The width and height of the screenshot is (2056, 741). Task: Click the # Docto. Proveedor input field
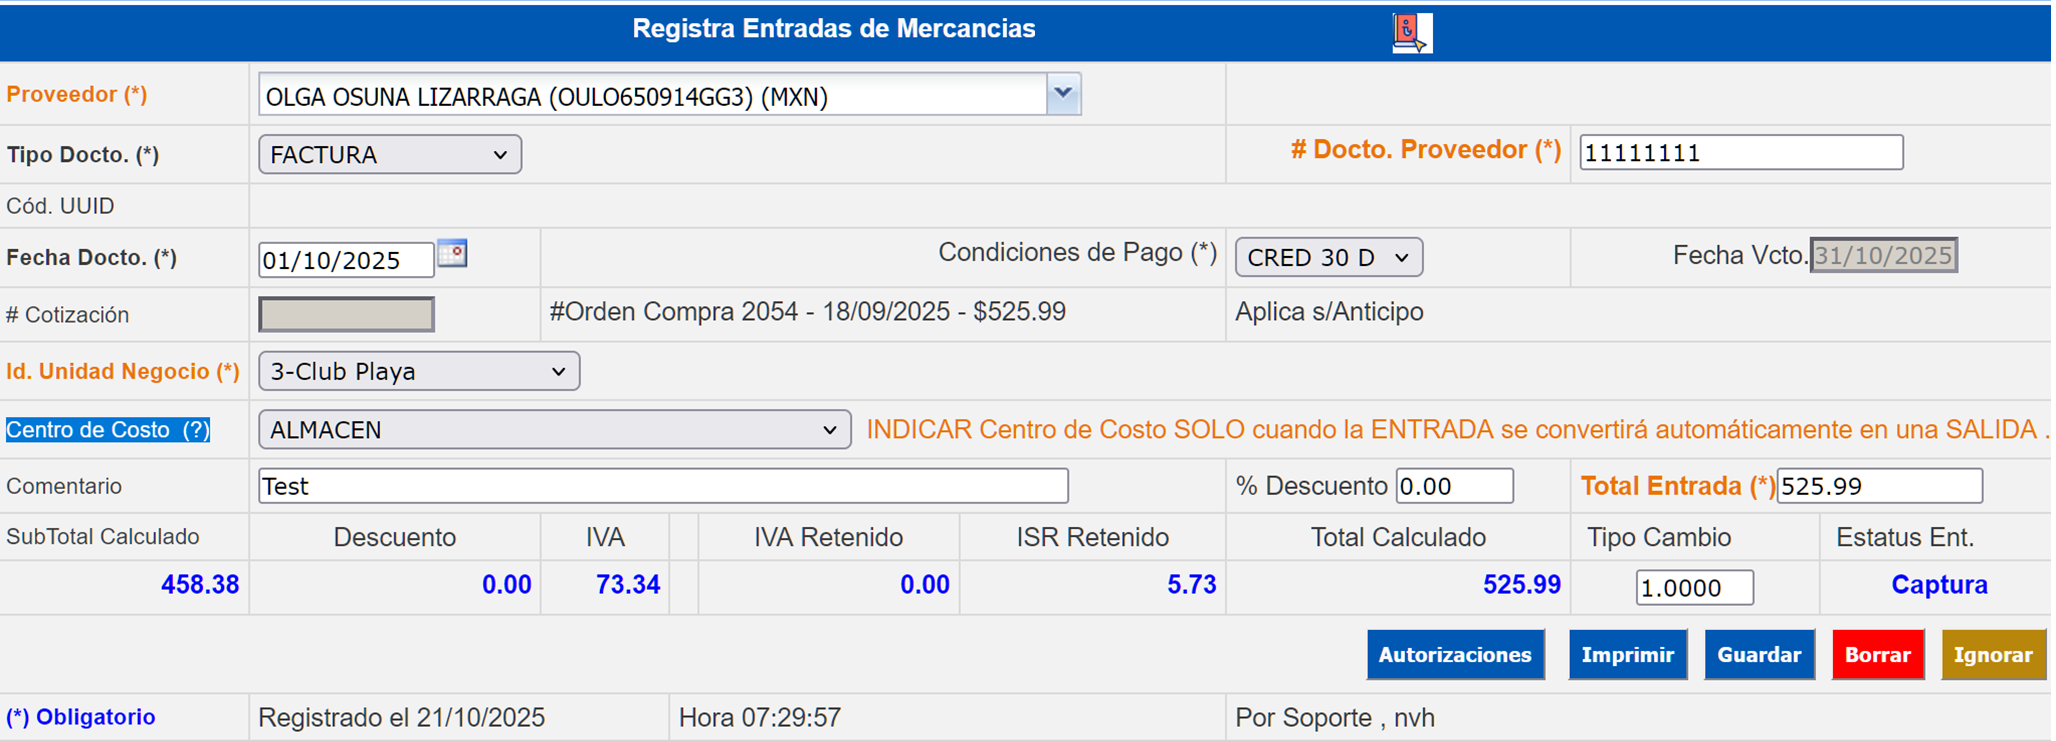coord(1740,153)
